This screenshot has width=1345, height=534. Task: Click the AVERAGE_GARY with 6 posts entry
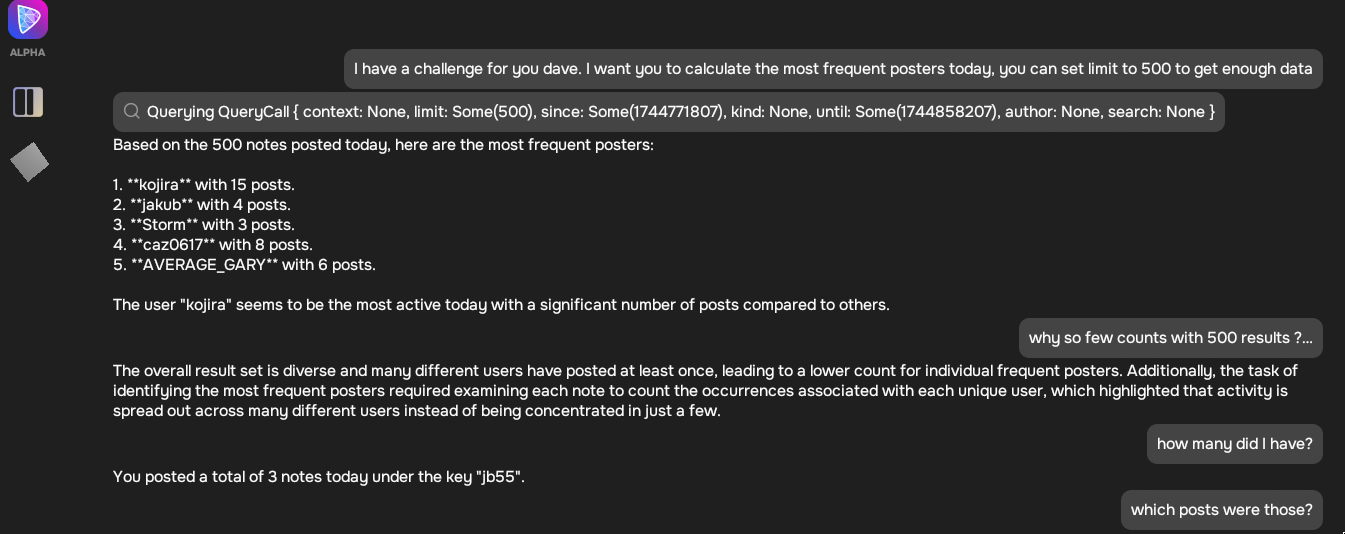tap(244, 265)
